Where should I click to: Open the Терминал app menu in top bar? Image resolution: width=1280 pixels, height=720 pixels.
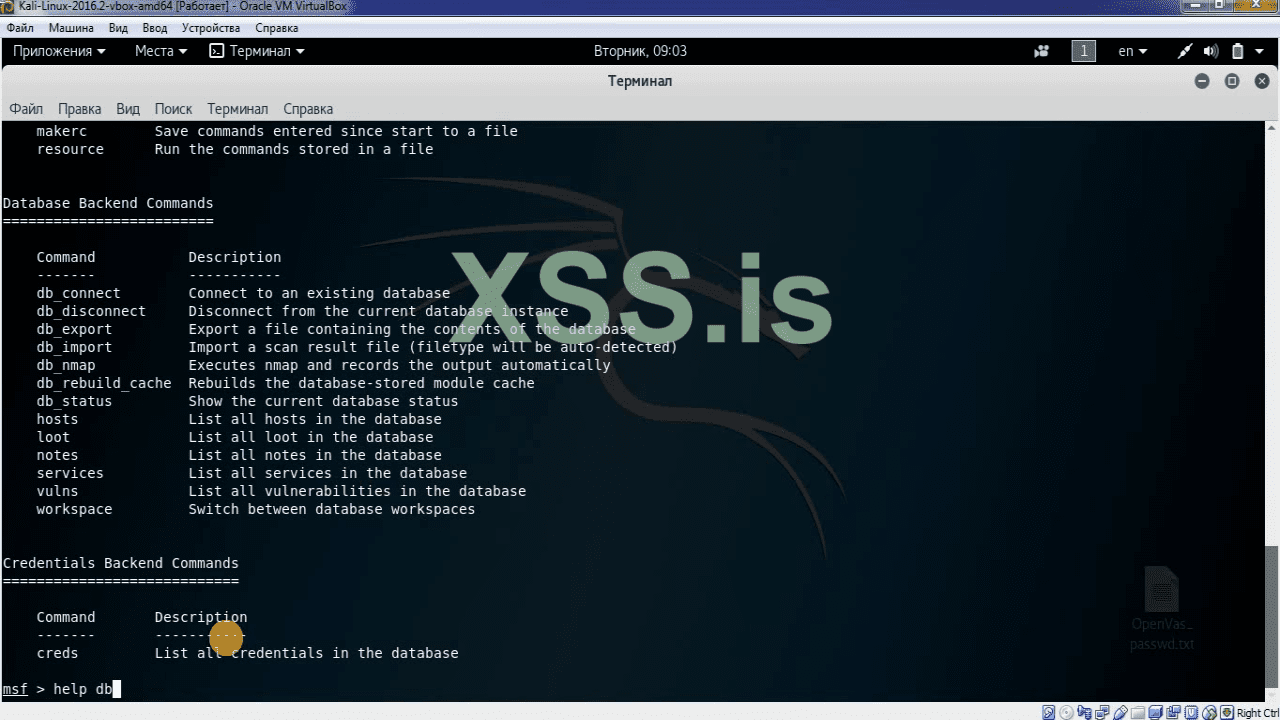(257, 51)
